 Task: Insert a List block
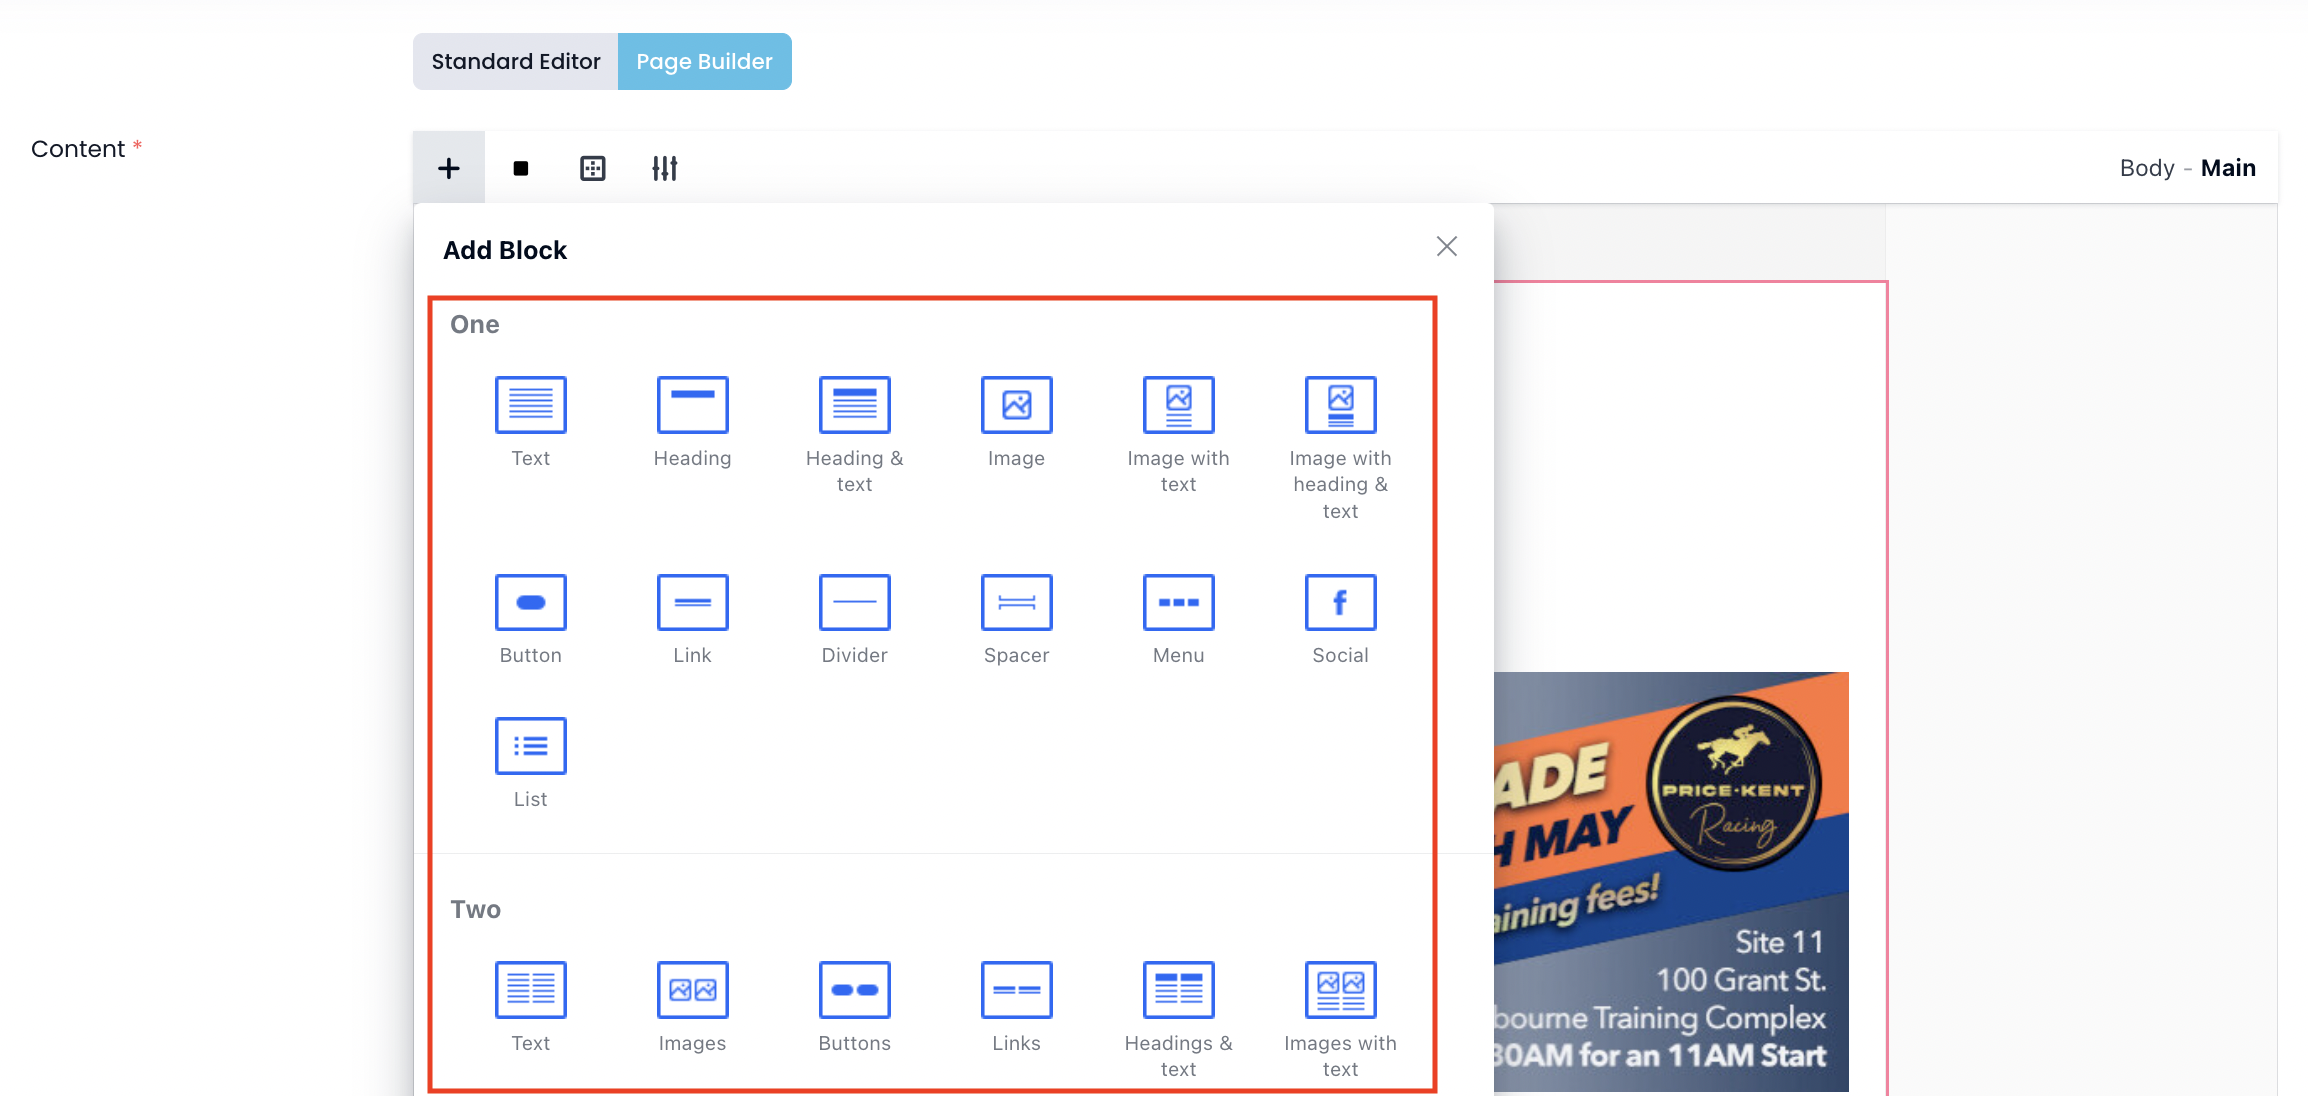click(530, 746)
